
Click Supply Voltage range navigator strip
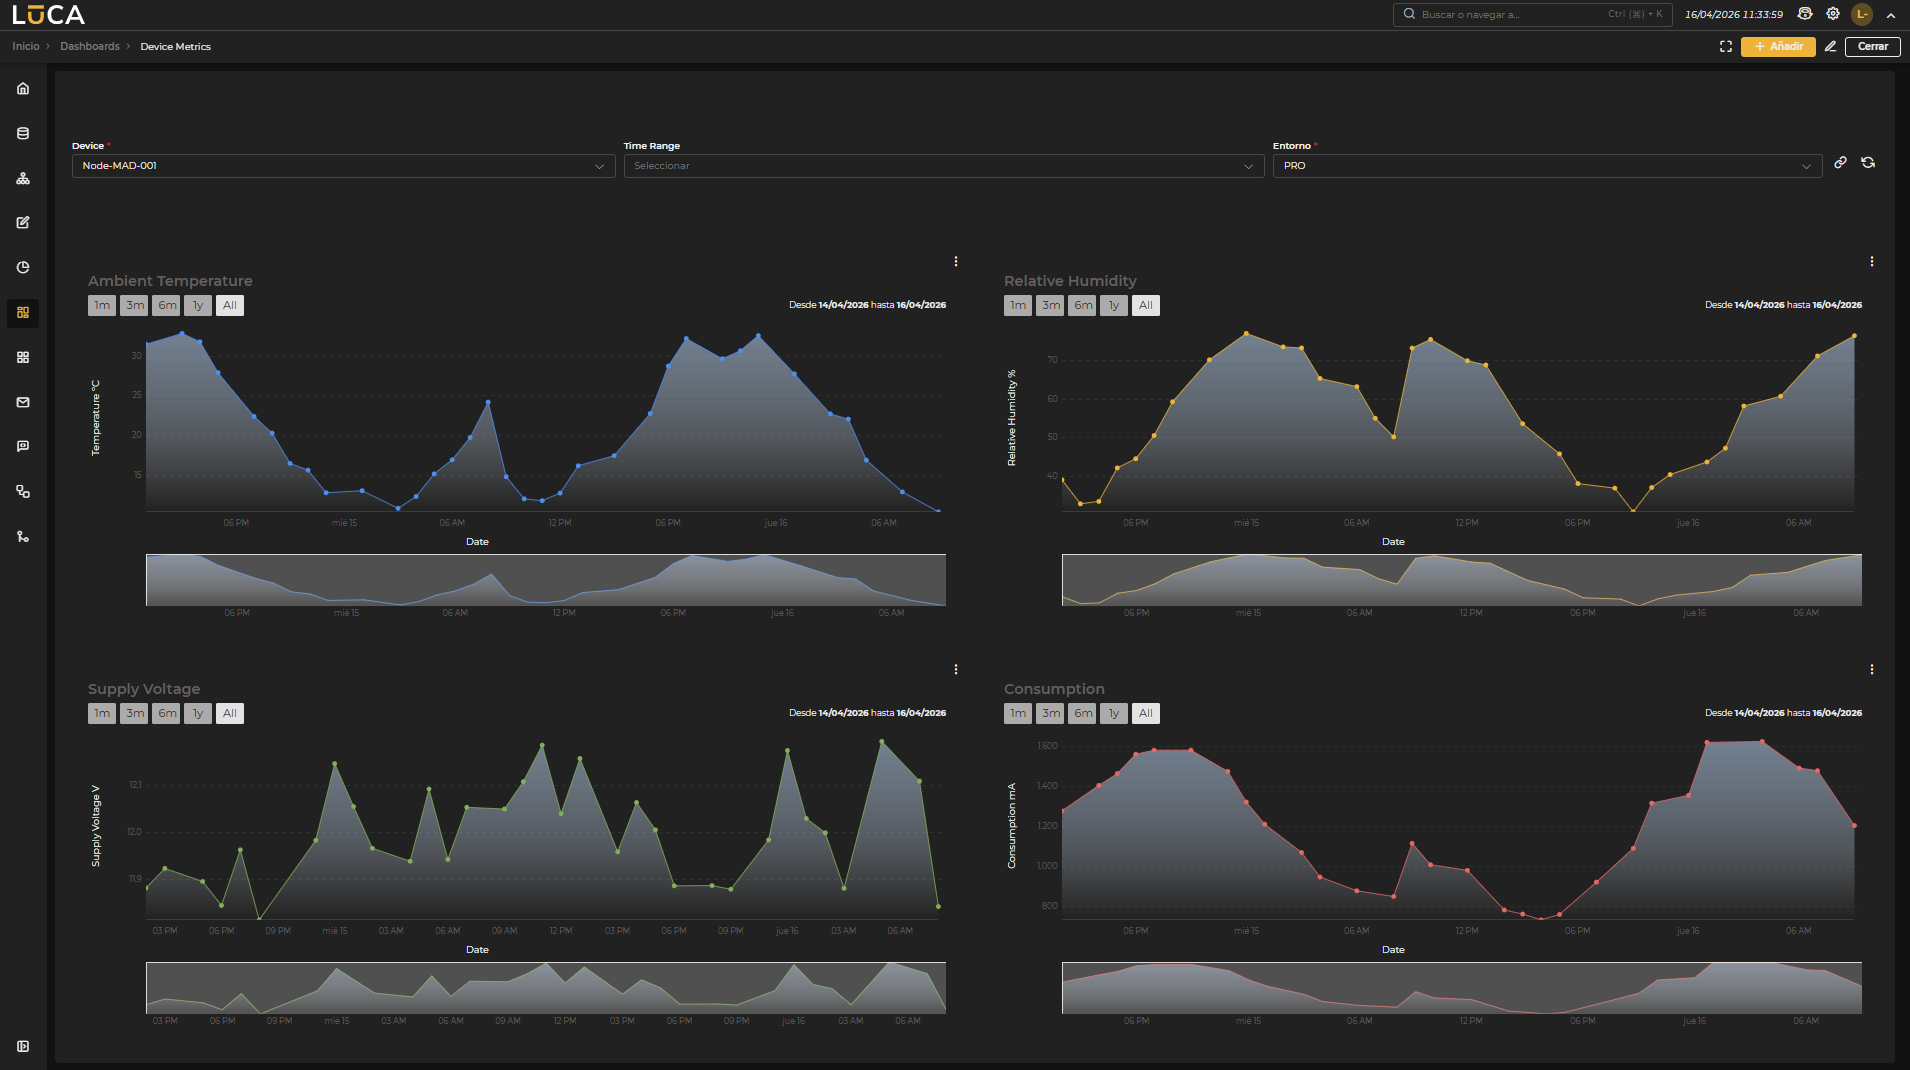tap(546, 988)
